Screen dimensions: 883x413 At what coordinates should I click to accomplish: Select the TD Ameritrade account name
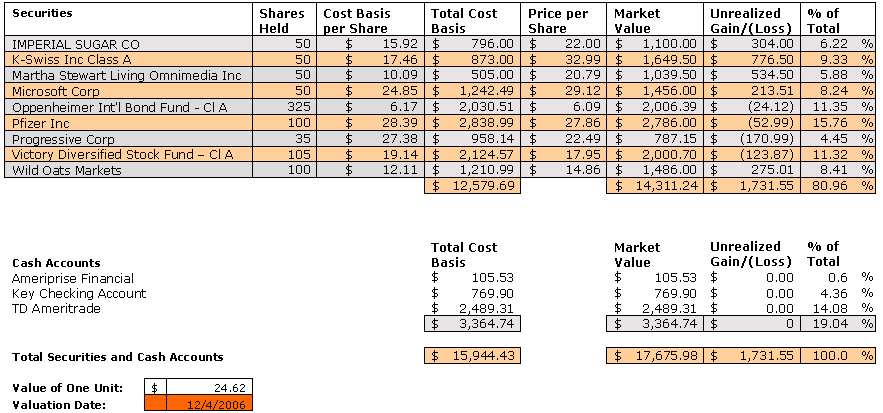click(x=56, y=308)
